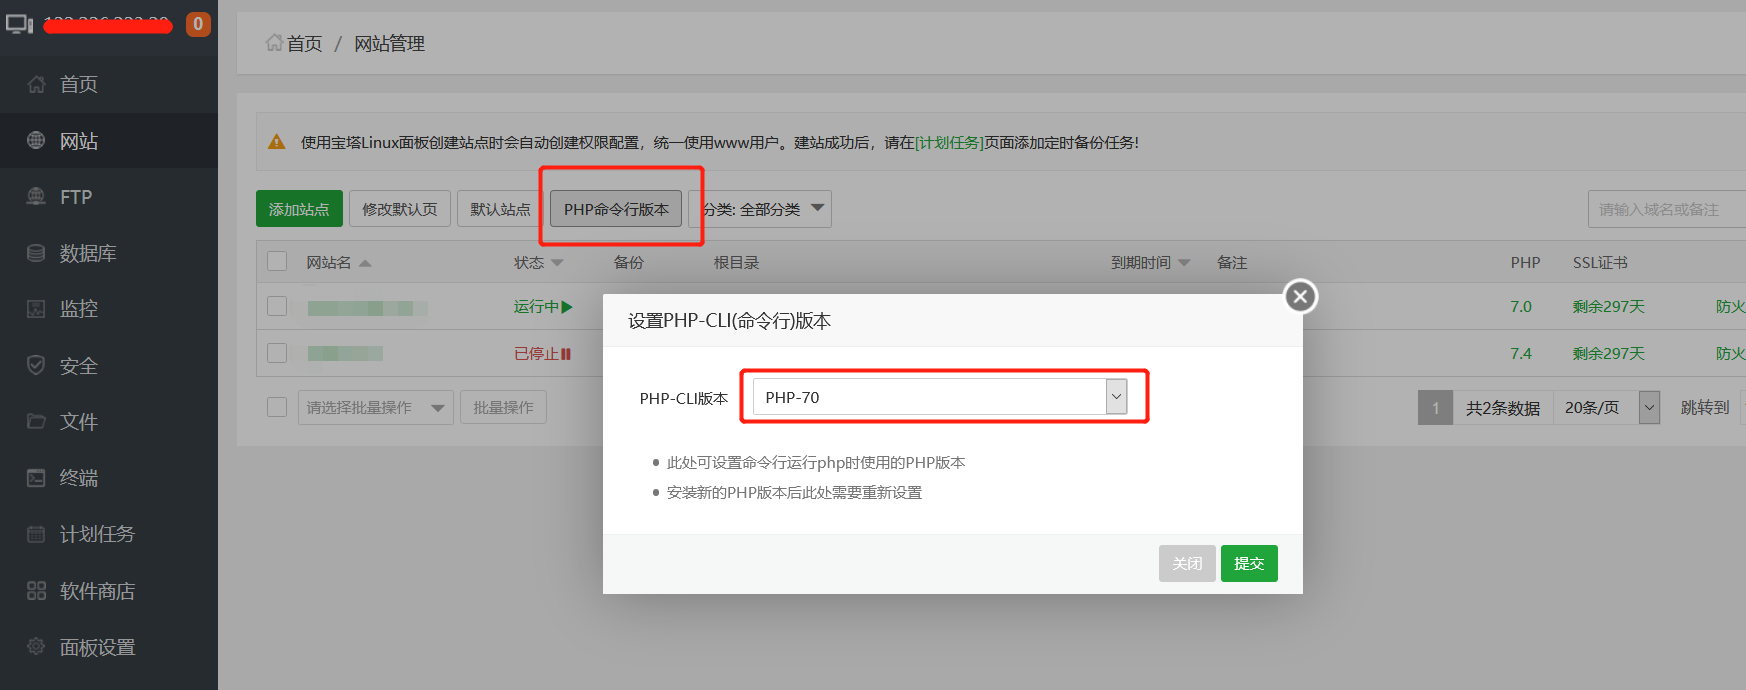The width and height of the screenshot is (1746, 690).
Task: Follow the [计划任务] link in notice
Action: [x=949, y=142]
